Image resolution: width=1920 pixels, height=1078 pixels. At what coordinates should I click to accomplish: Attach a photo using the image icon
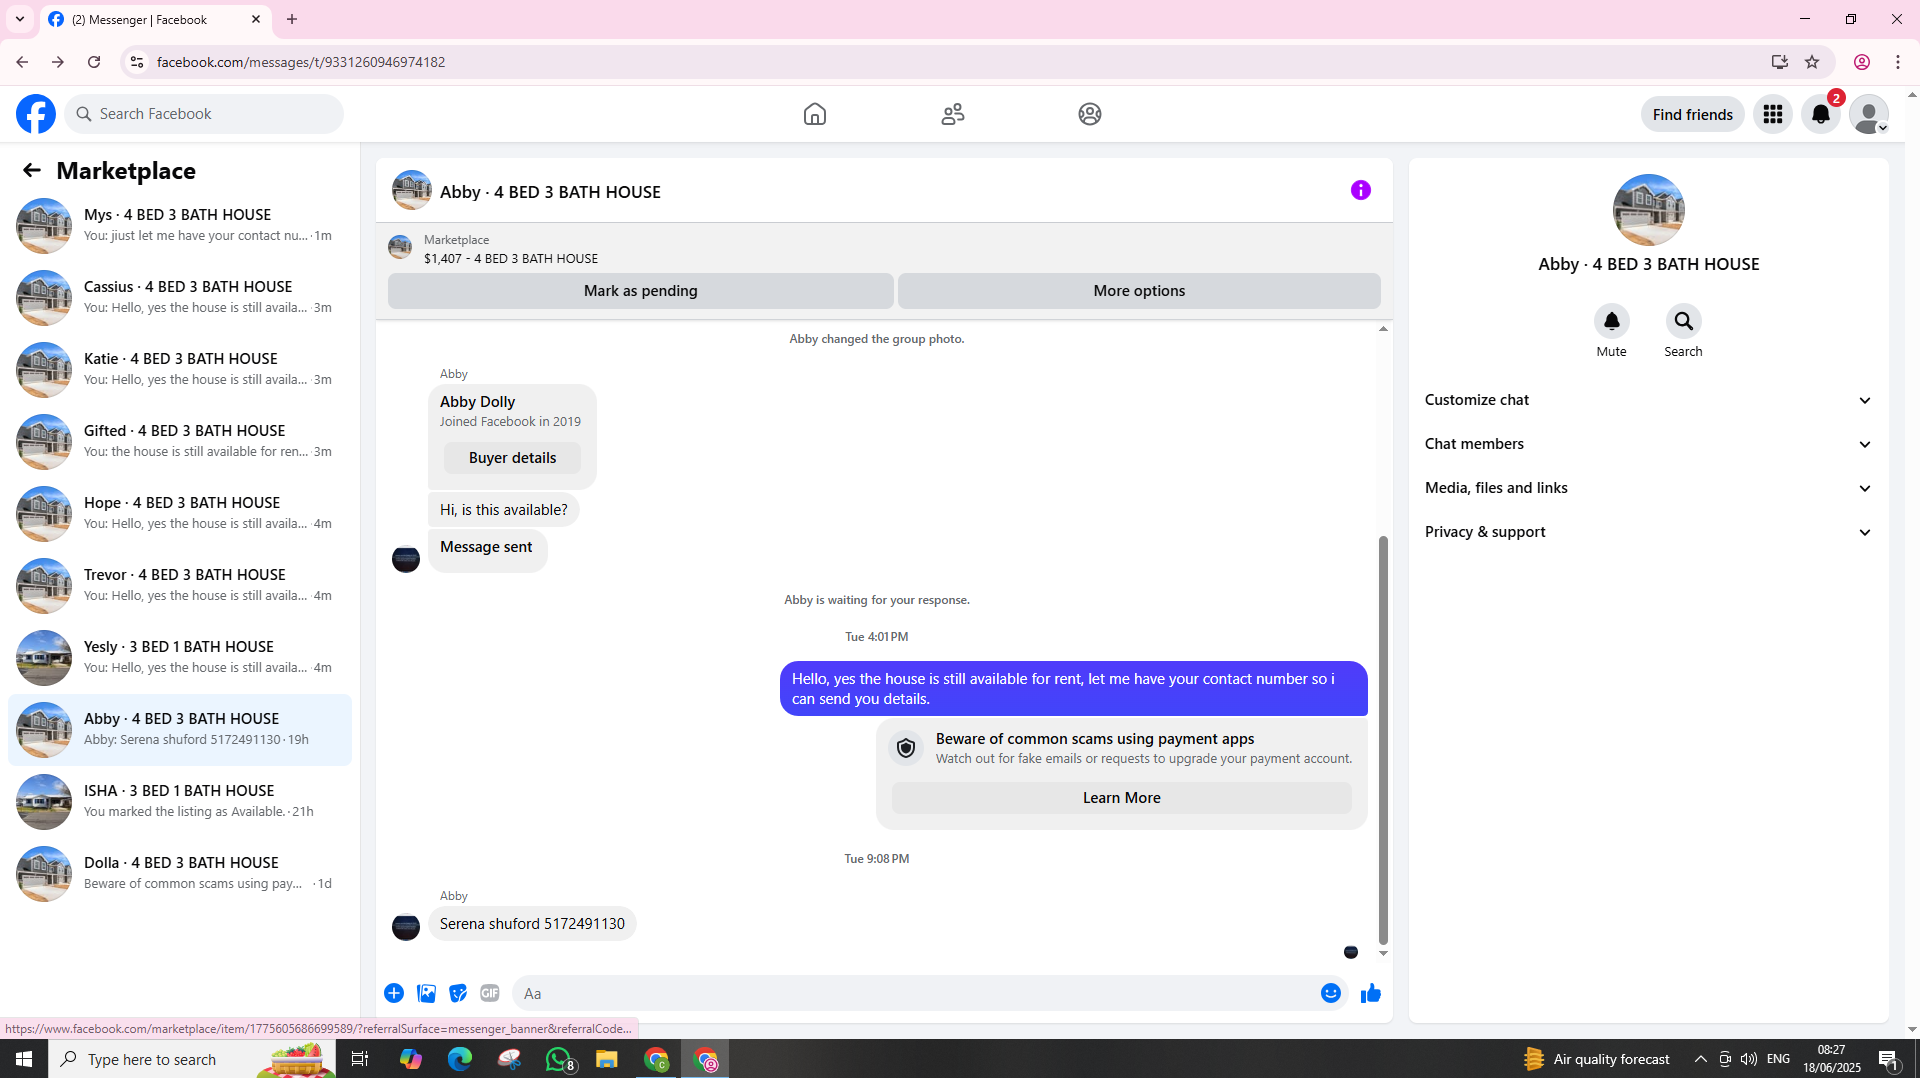(x=426, y=993)
